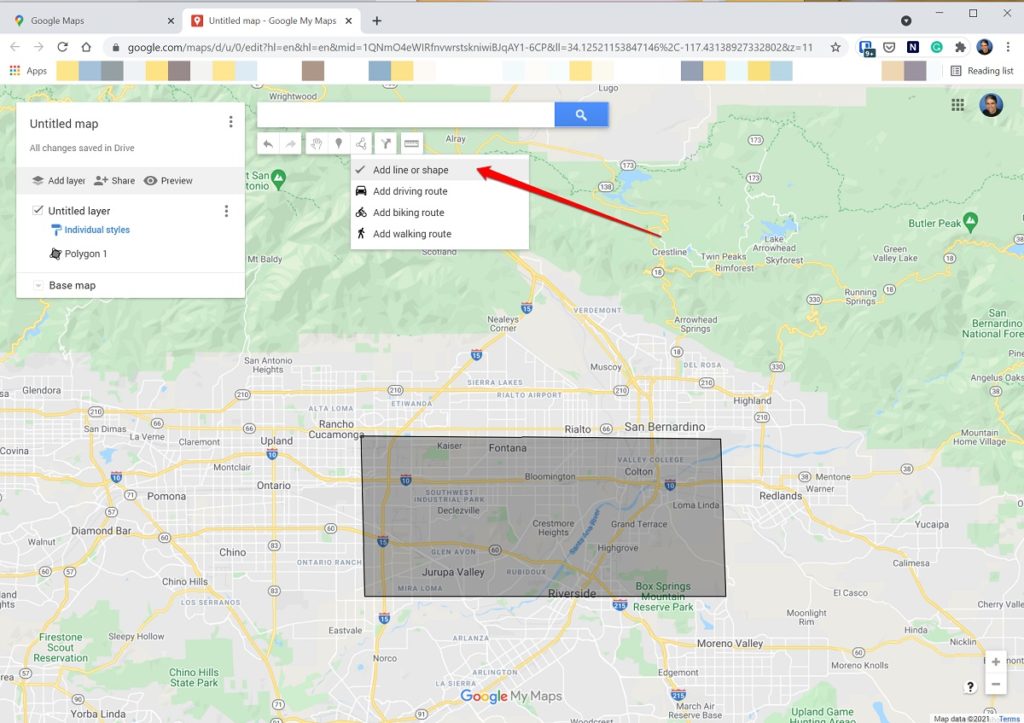Screen dimensions: 1024x723
Task: Select the Add marker tool
Action: coord(339,143)
